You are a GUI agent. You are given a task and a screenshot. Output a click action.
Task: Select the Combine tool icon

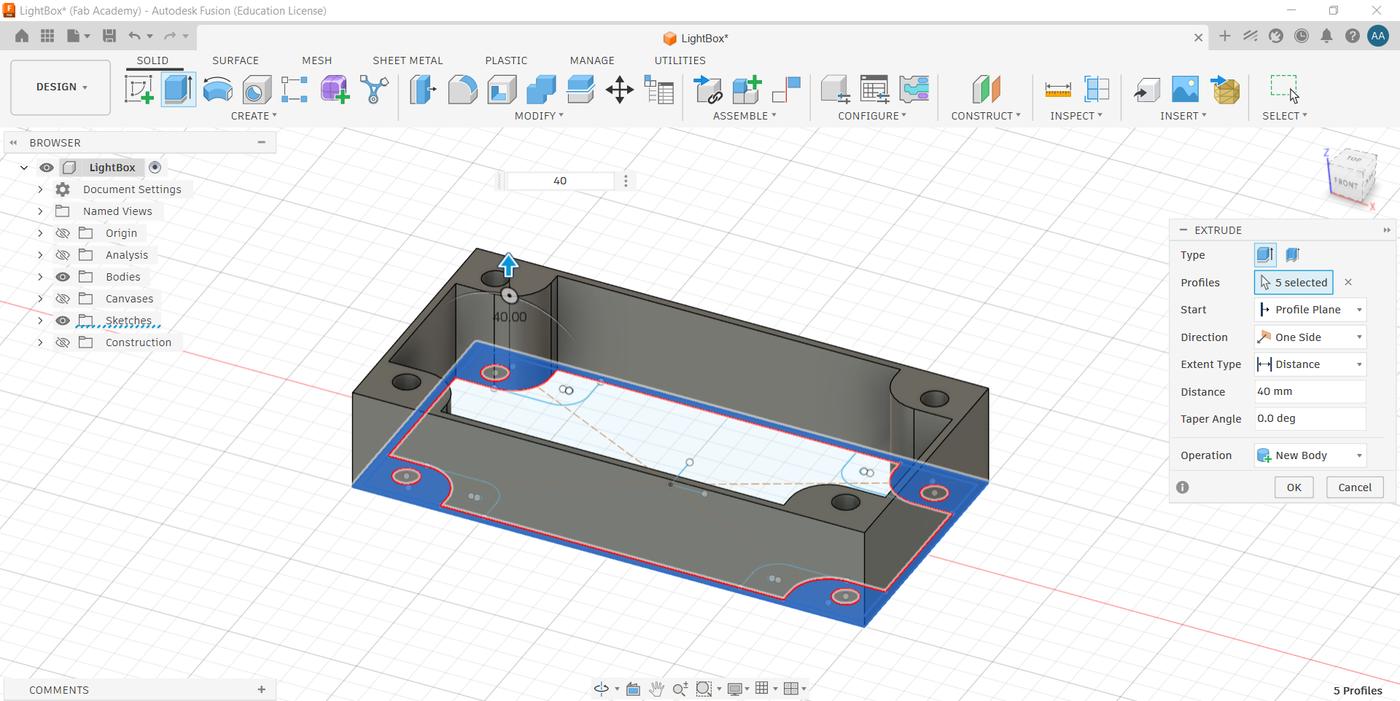(541, 89)
